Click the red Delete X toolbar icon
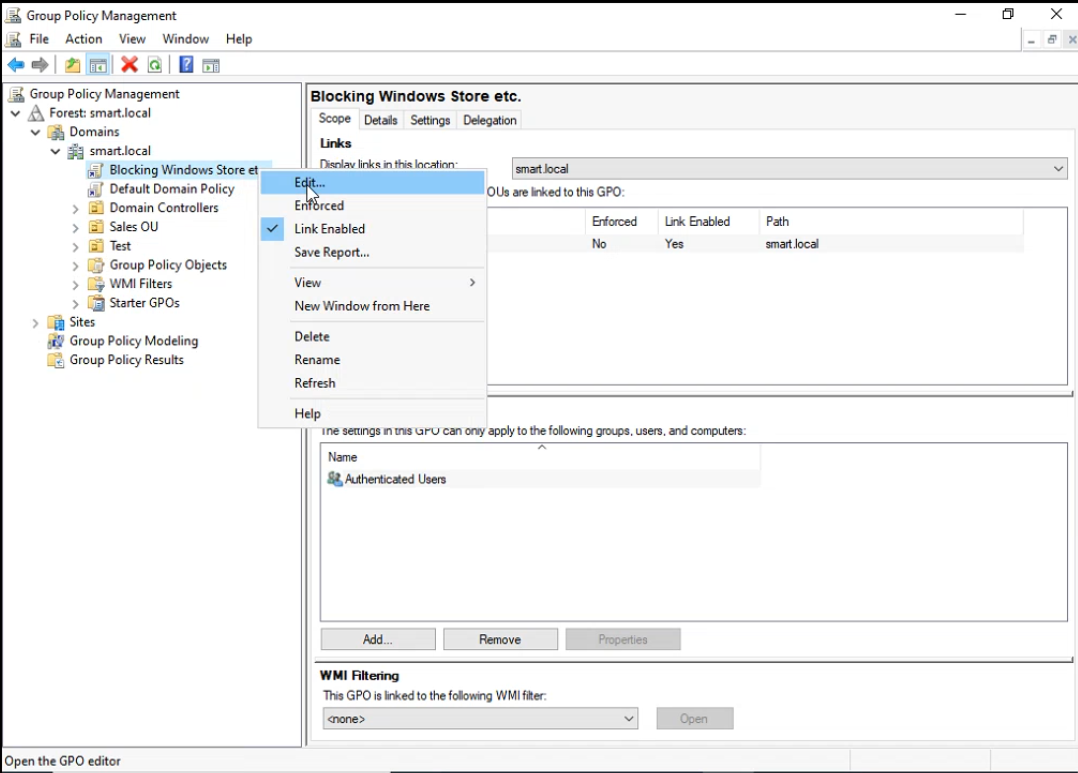The image size is (1078, 773). [x=129, y=65]
